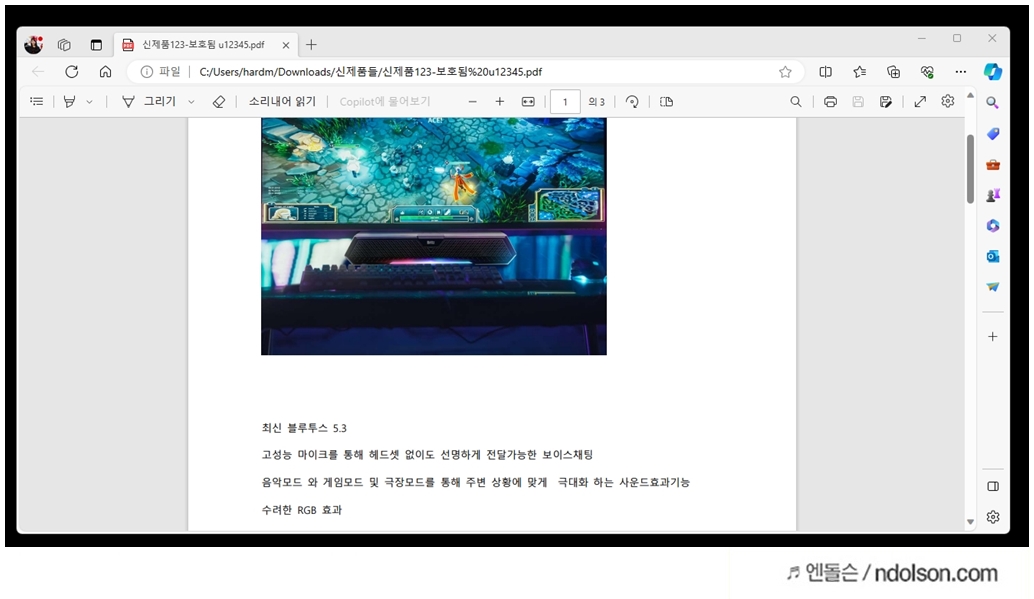Add a sidebar app with the customize plus

click(x=992, y=336)
